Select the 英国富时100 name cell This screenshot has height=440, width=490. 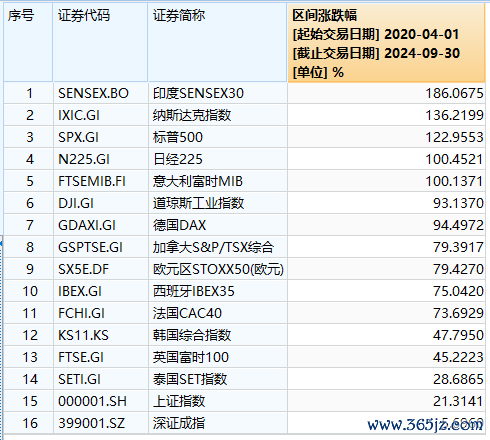click(218, 357)
